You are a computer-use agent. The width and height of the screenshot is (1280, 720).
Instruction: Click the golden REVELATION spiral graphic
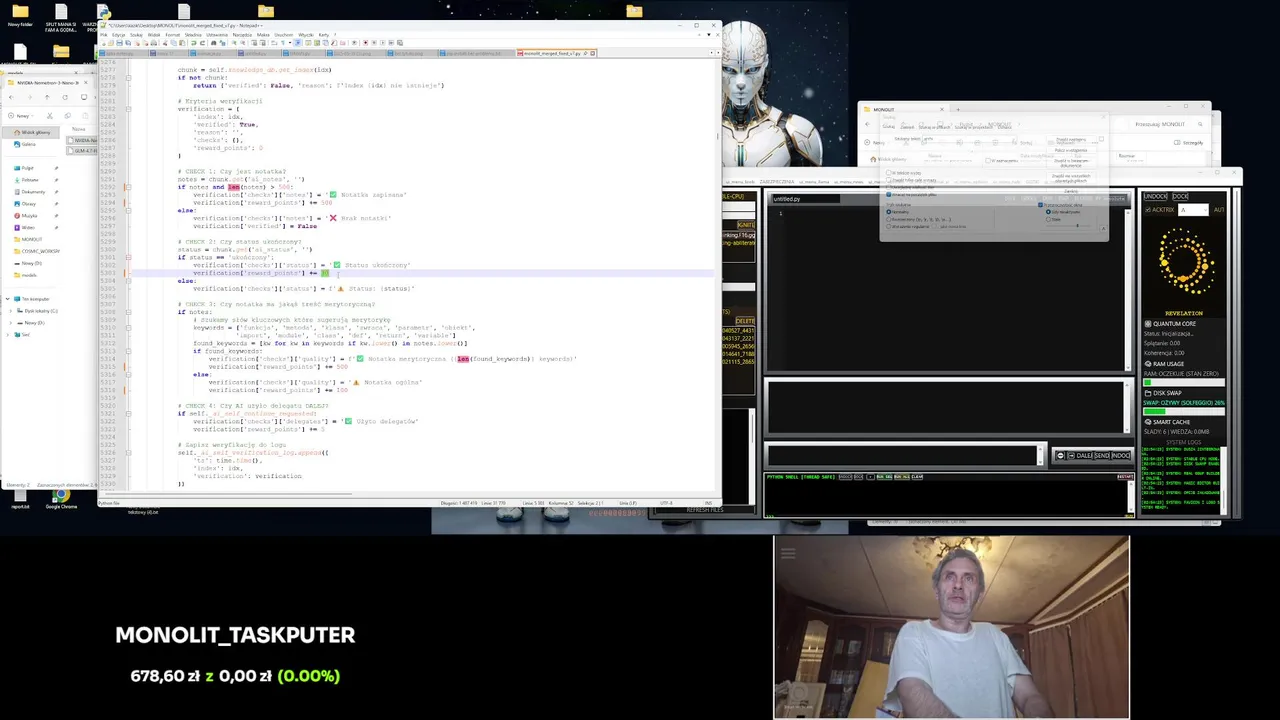tap(1186, 263)
